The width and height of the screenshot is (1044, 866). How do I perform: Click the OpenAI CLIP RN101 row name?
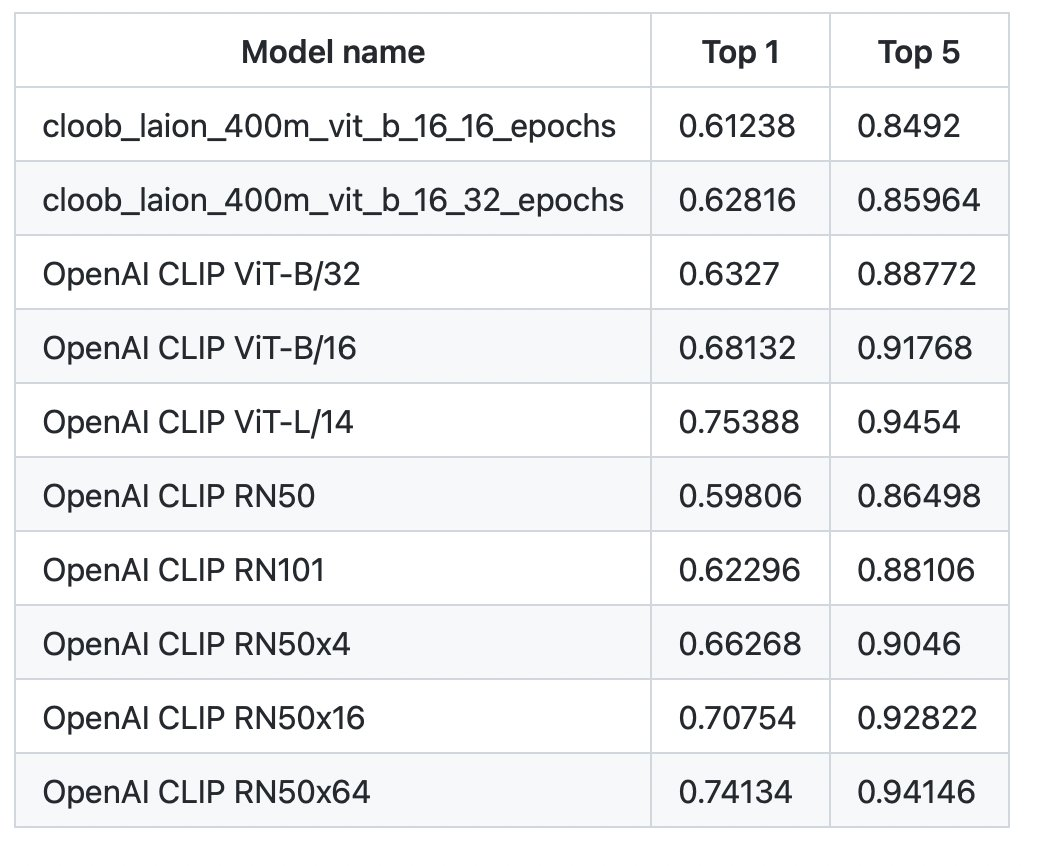tap(183, 570)
